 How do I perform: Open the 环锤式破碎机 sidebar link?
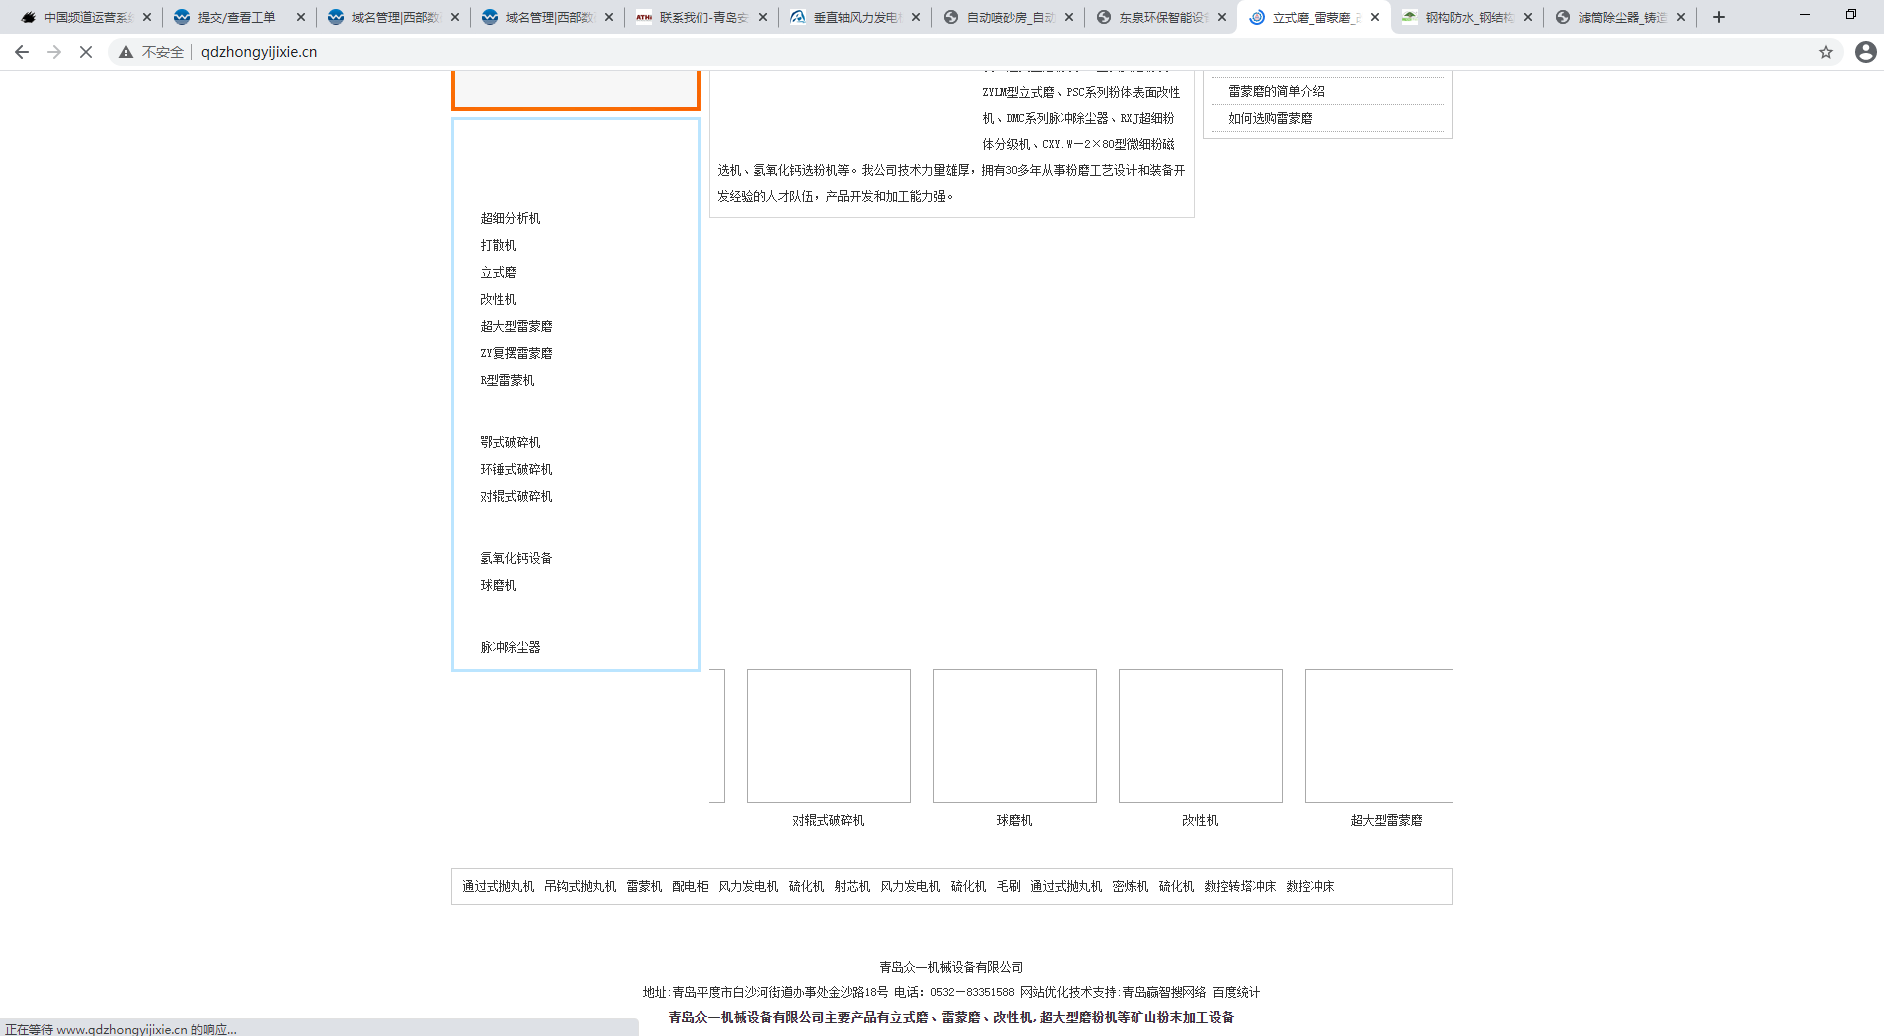(x=516, y=469)
